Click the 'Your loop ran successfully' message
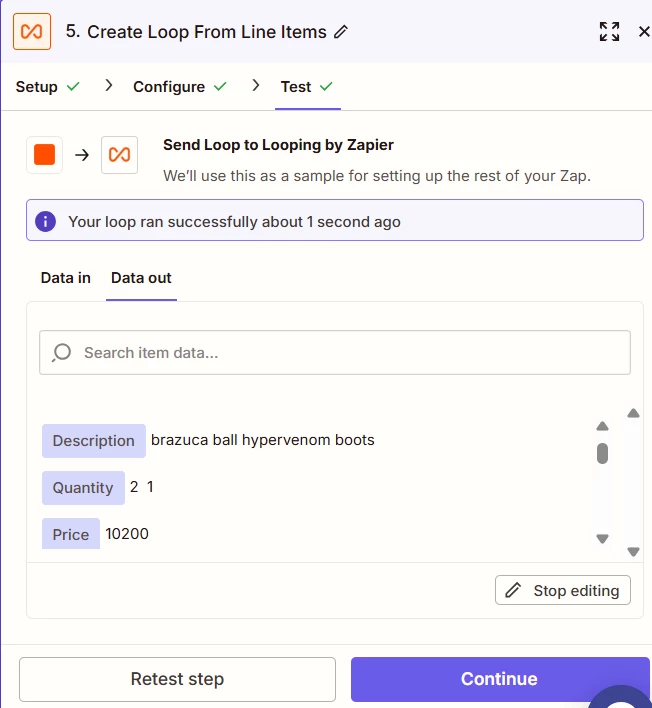The image size is (652, 708). point(234,222)
